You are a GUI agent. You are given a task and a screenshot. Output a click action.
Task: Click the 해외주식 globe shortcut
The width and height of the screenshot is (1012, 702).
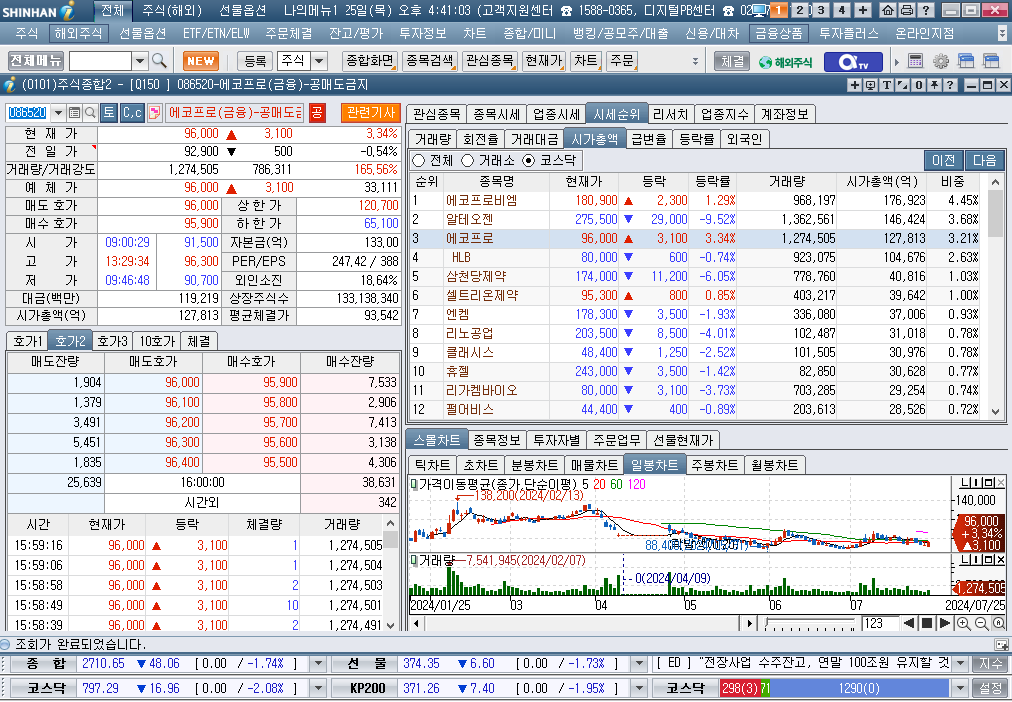(785, 62)
